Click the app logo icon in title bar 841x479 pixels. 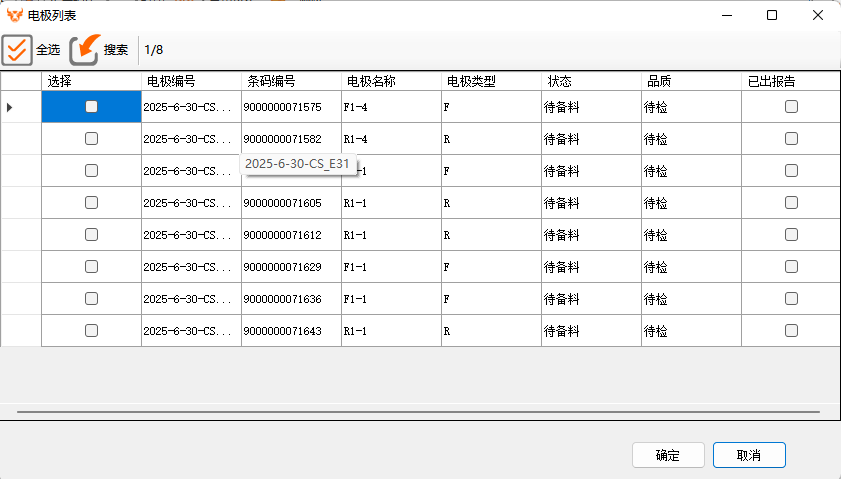(14, 15)
